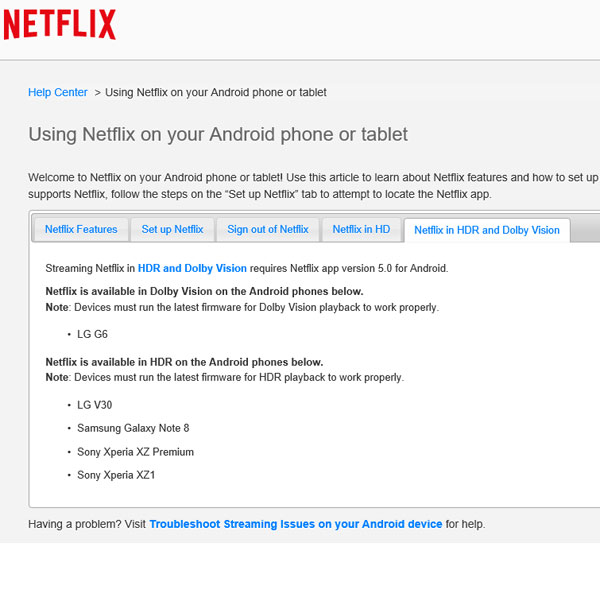The width and height of the screenshot is (600, 600).
Task: Click the note about firmware for HDR playback
Action: 224,378
